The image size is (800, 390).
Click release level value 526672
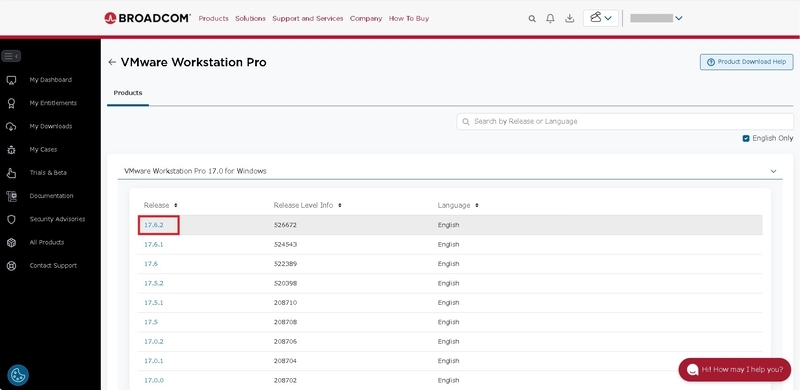[285, 225]
